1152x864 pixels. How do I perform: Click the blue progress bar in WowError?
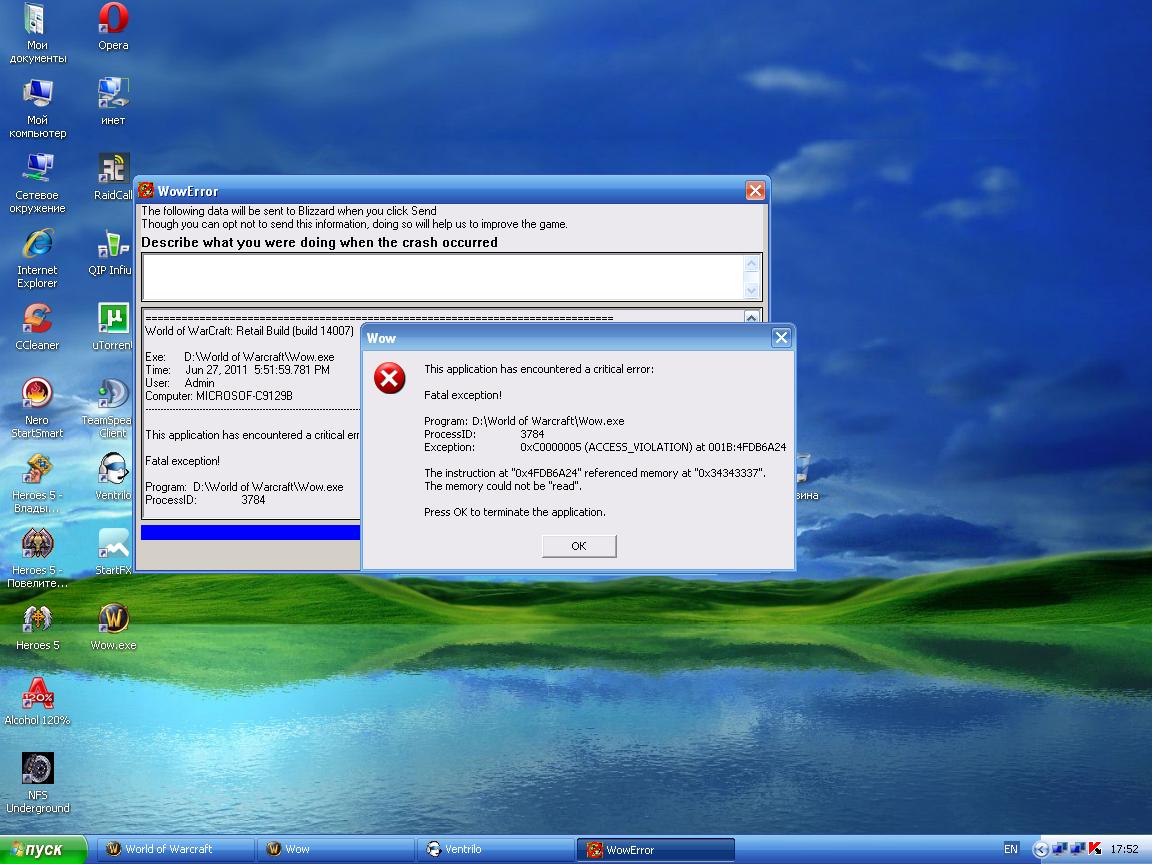point(251,533)
